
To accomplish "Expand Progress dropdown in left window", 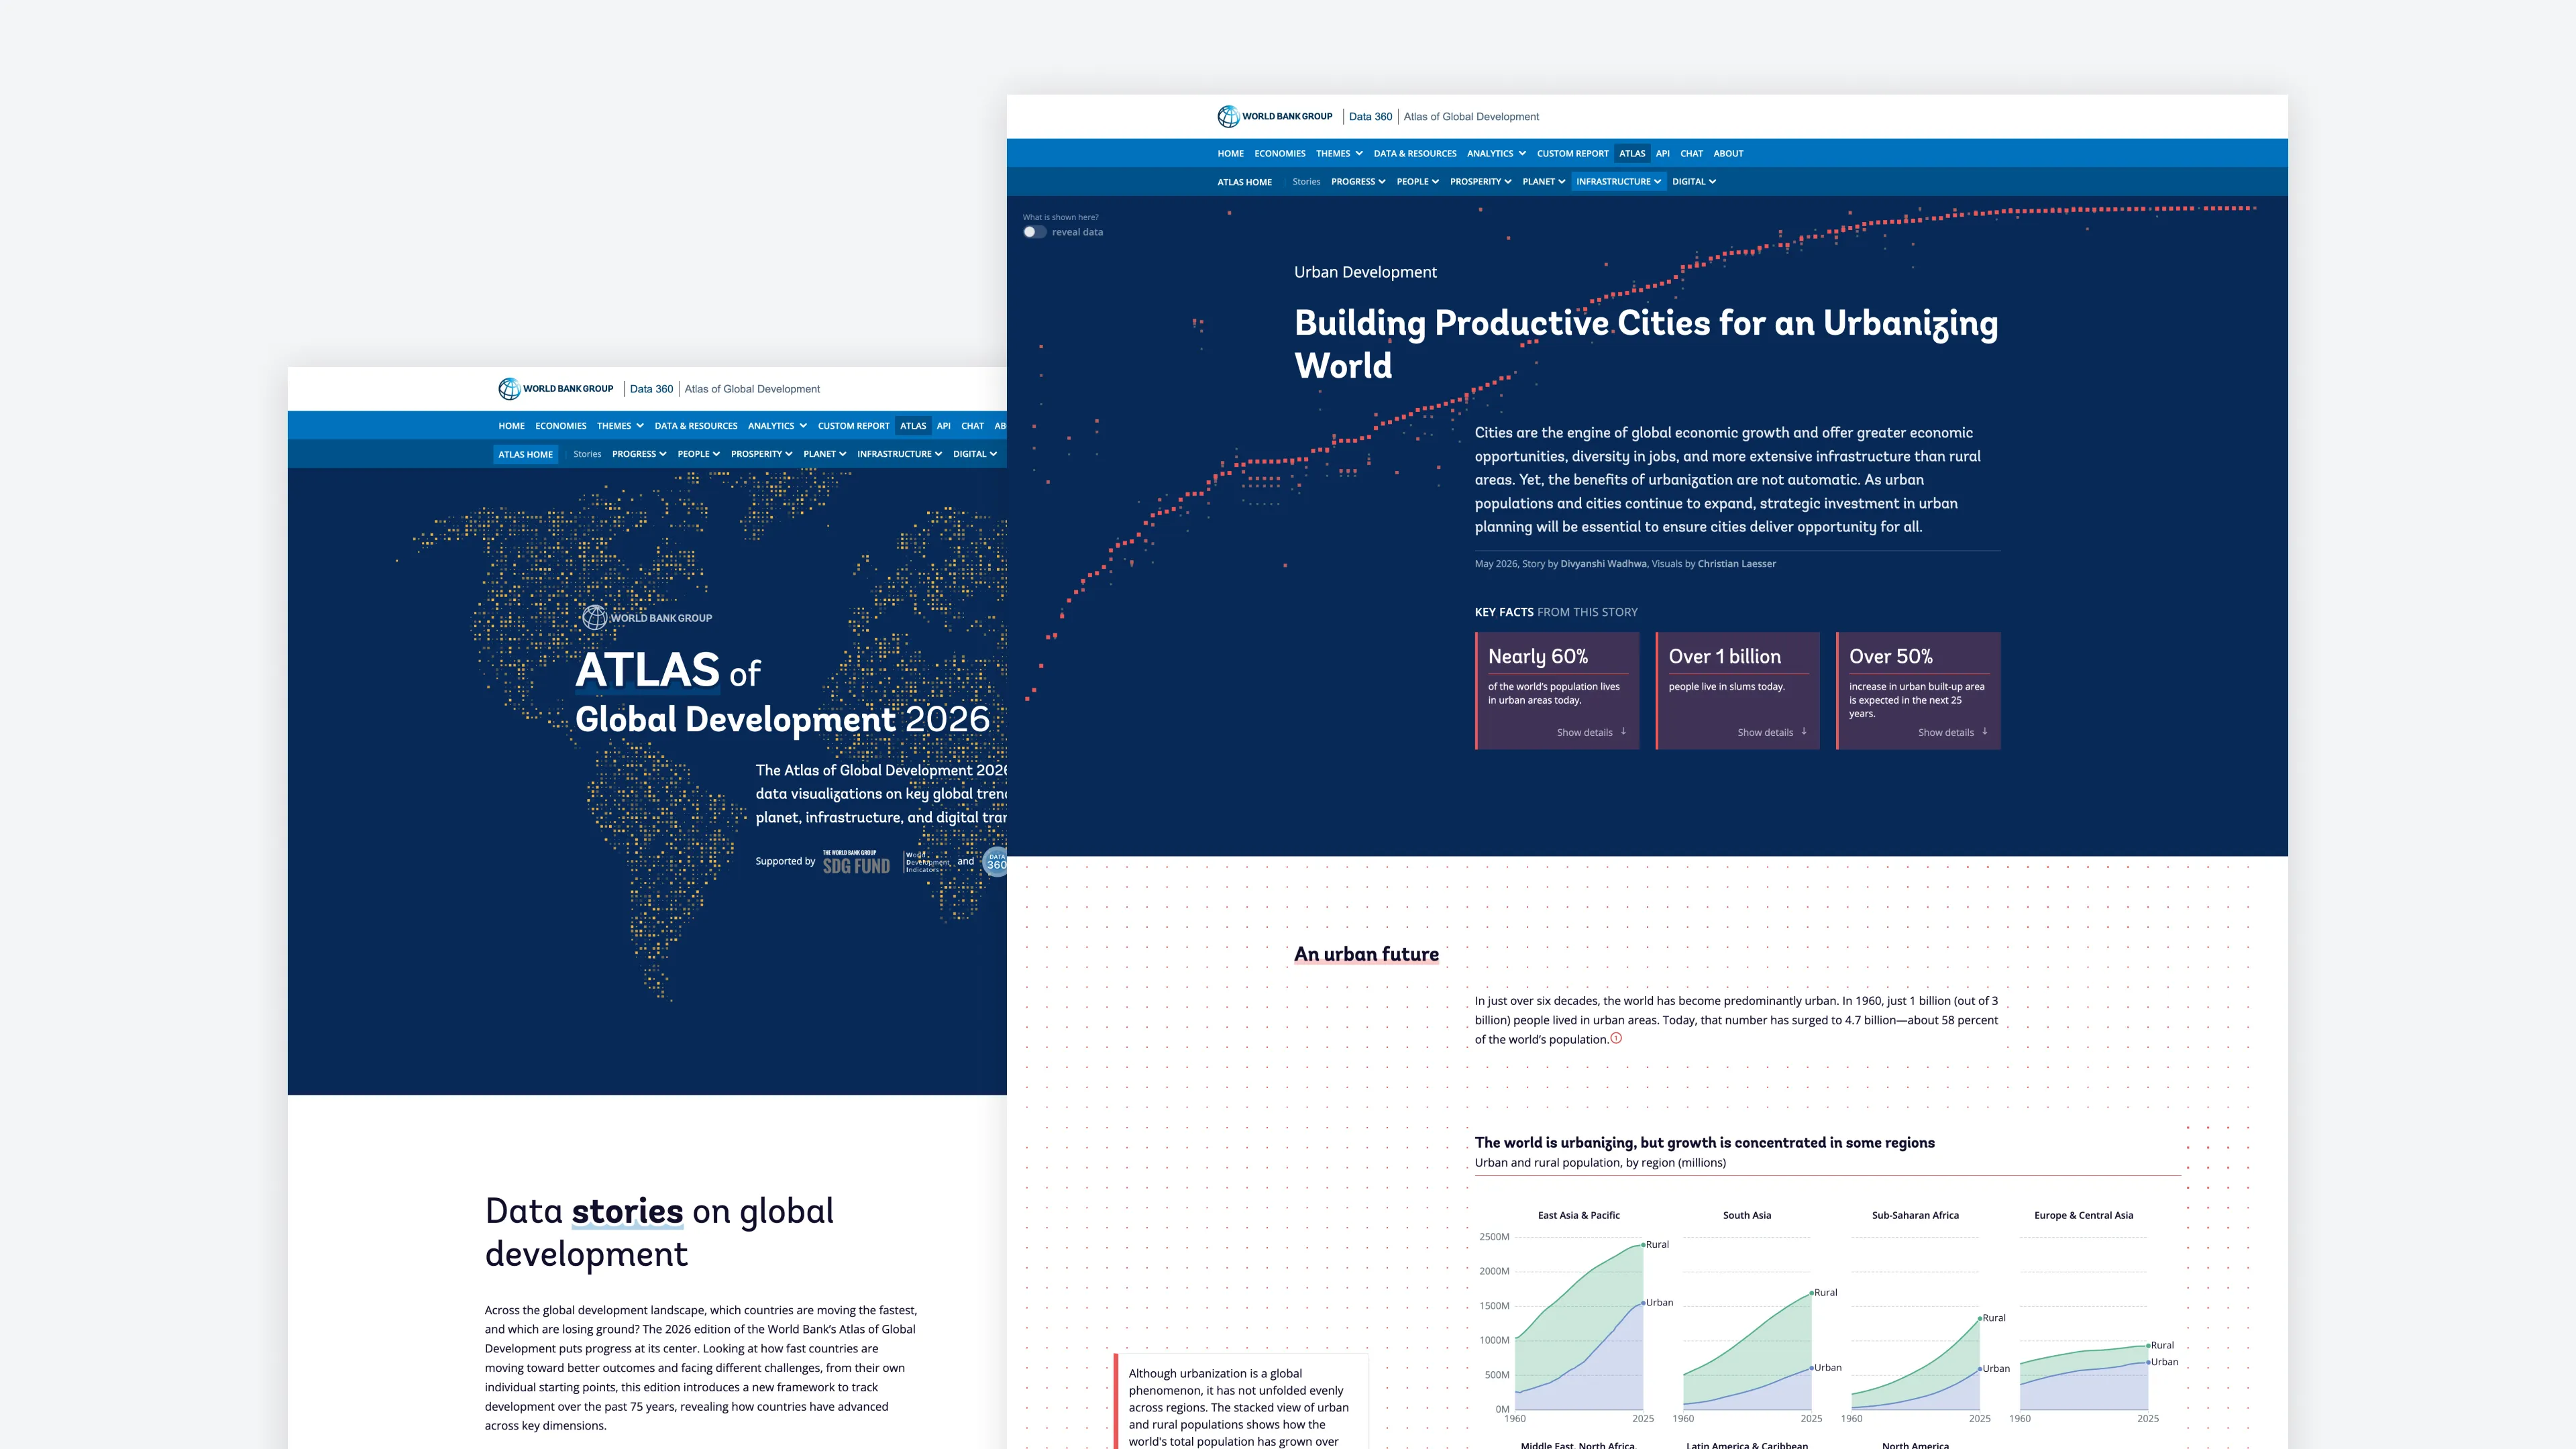I will [x=639, y=454].
